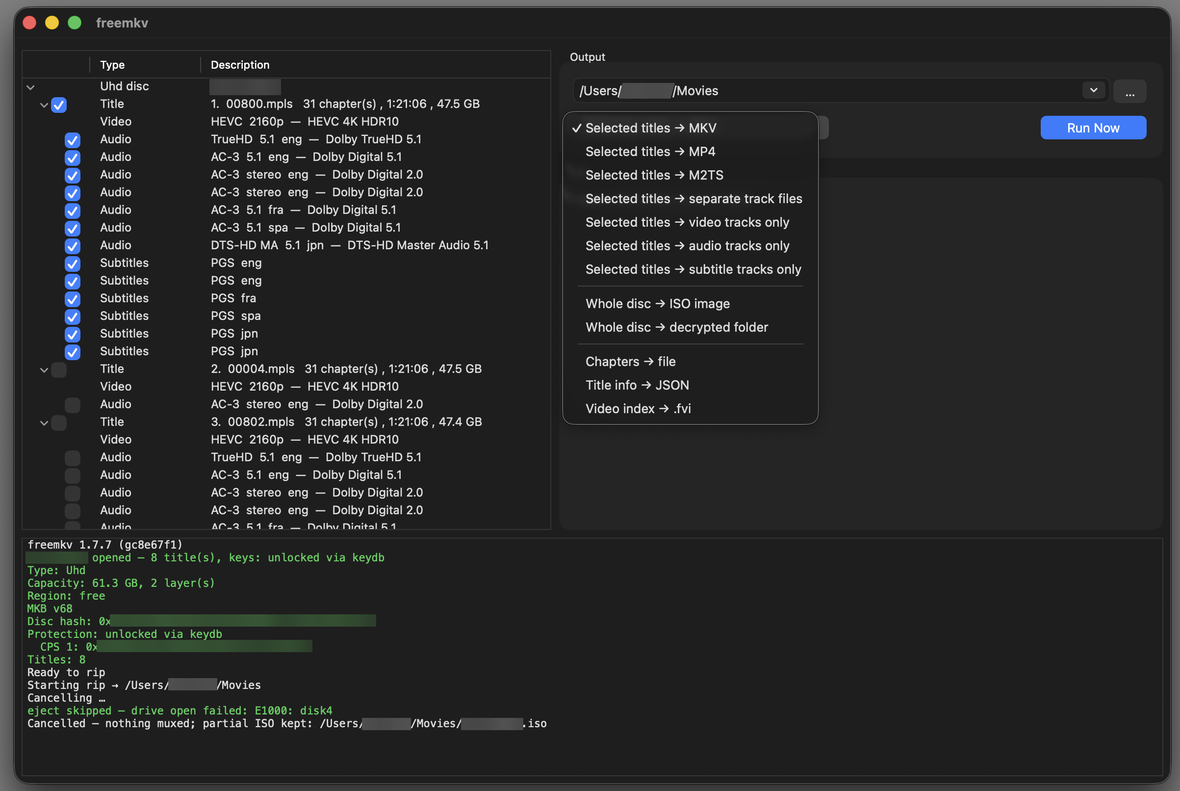
Task: Click the log line 'Ready to rip'
Action: [x=66, y=672]
